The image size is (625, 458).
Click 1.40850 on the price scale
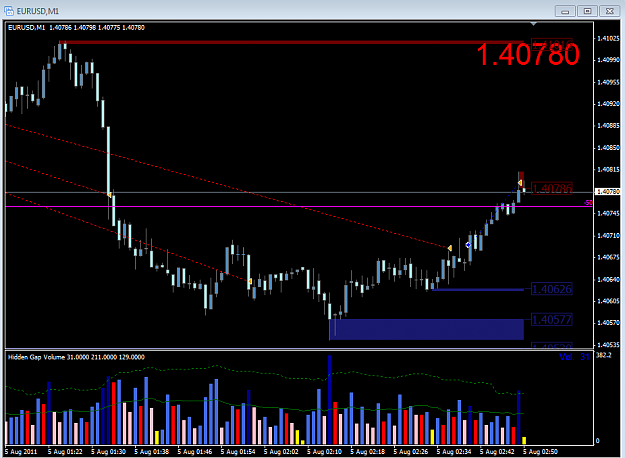[608, 147]
